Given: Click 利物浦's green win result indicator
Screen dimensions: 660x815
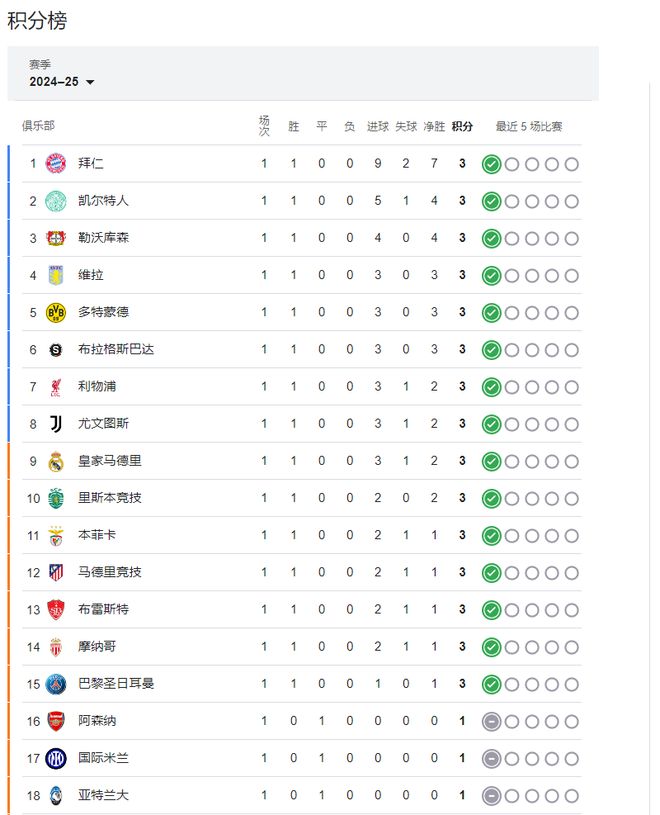Looking at the screenshot, I should [x=491, y=387].
